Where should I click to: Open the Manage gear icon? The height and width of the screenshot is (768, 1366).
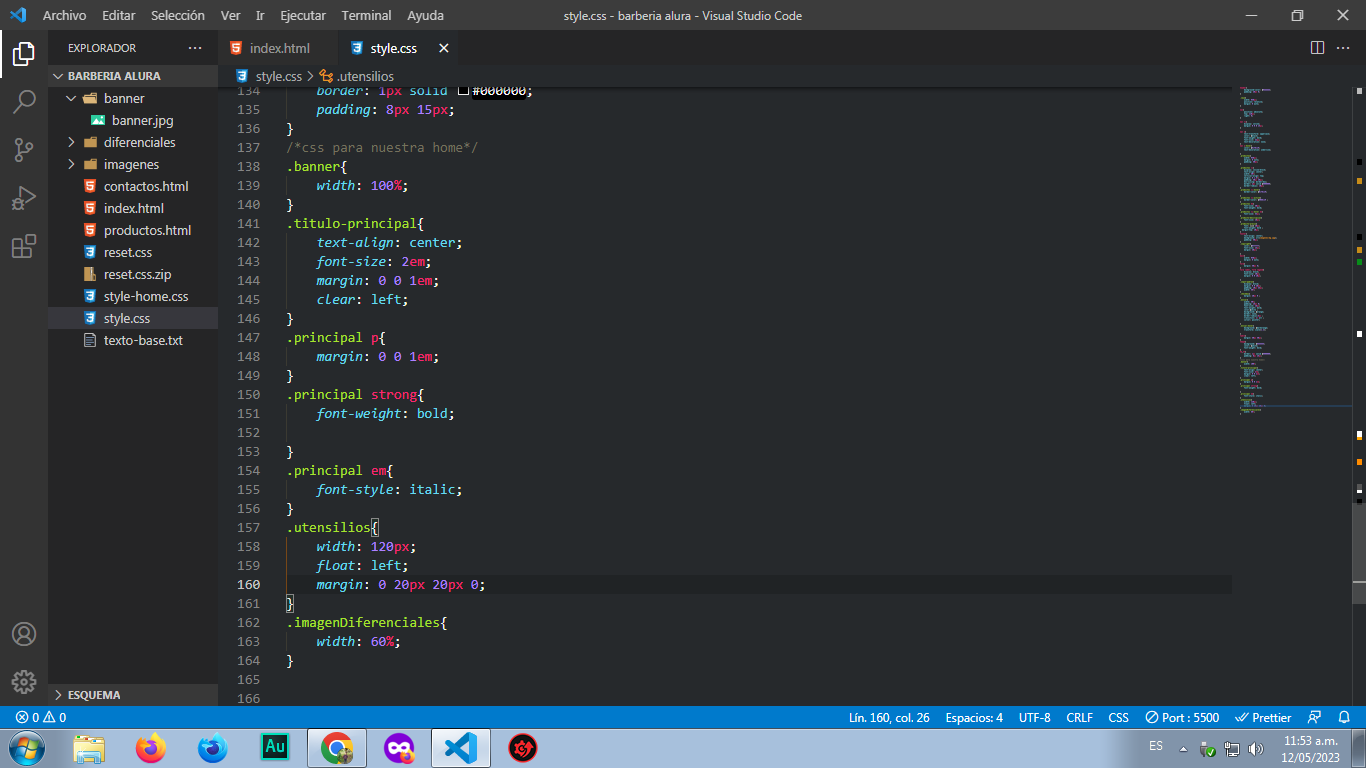pos(24,682)
